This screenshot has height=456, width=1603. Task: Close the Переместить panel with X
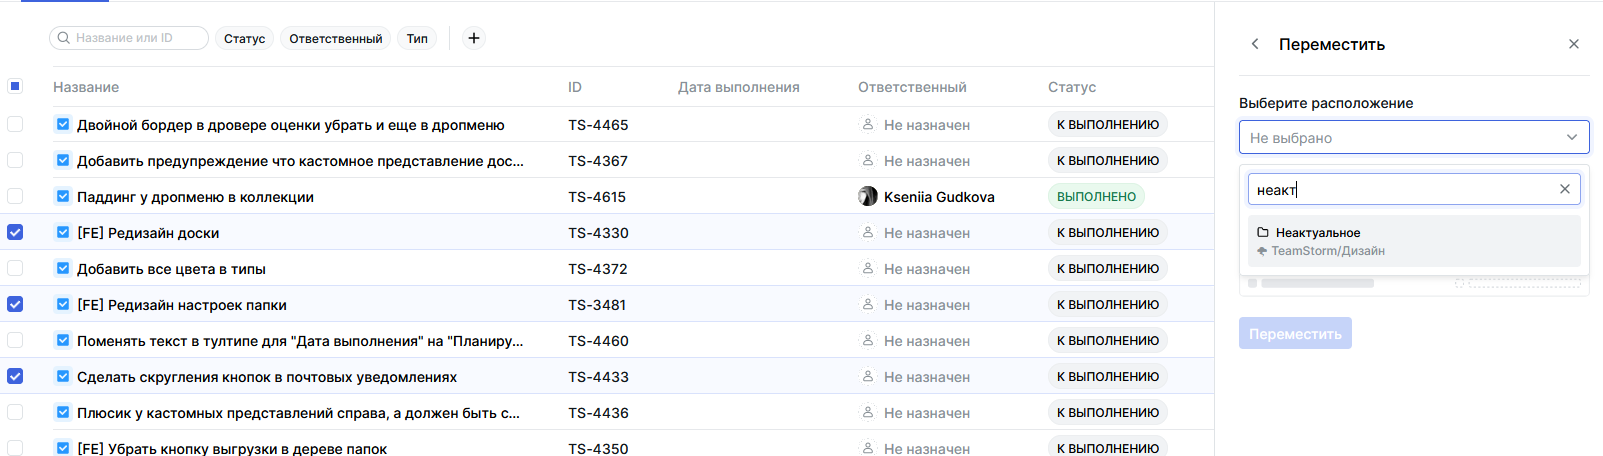click(1574, 44)
